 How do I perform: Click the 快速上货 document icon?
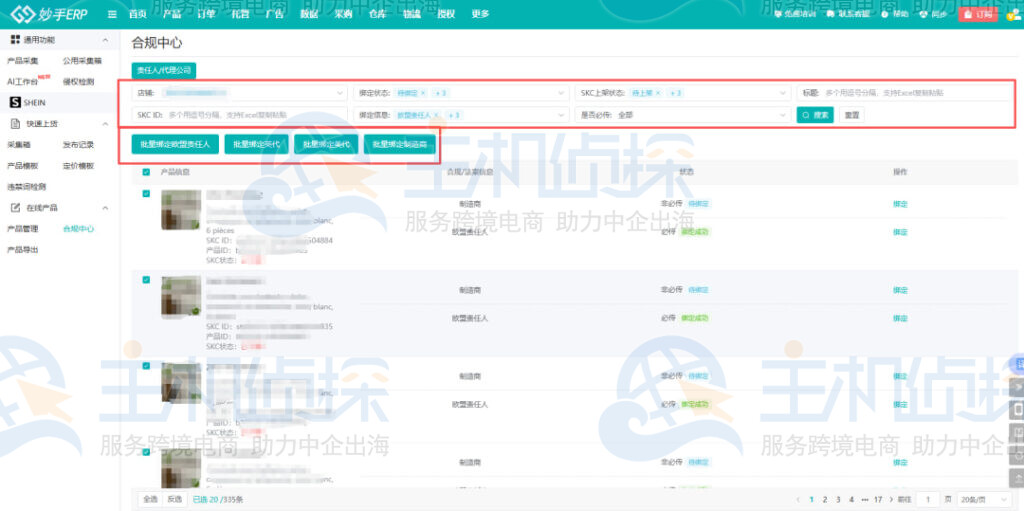click(15, 124)
